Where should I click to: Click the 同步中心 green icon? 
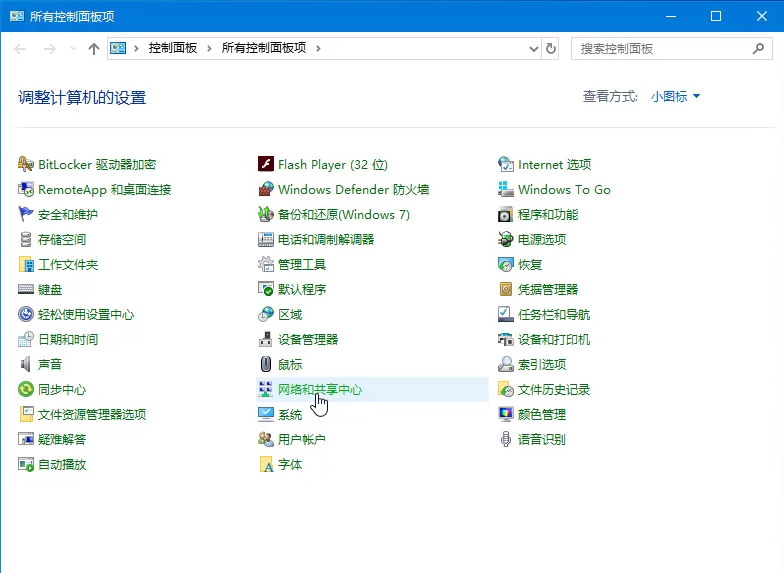tap(26, 389)
